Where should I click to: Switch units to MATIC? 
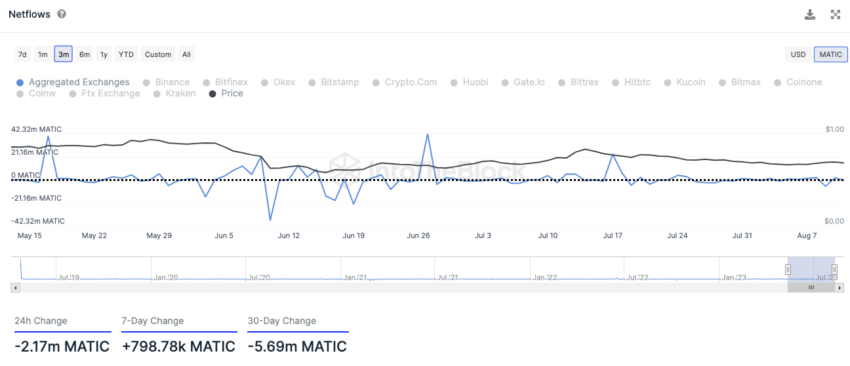[830, 54]
